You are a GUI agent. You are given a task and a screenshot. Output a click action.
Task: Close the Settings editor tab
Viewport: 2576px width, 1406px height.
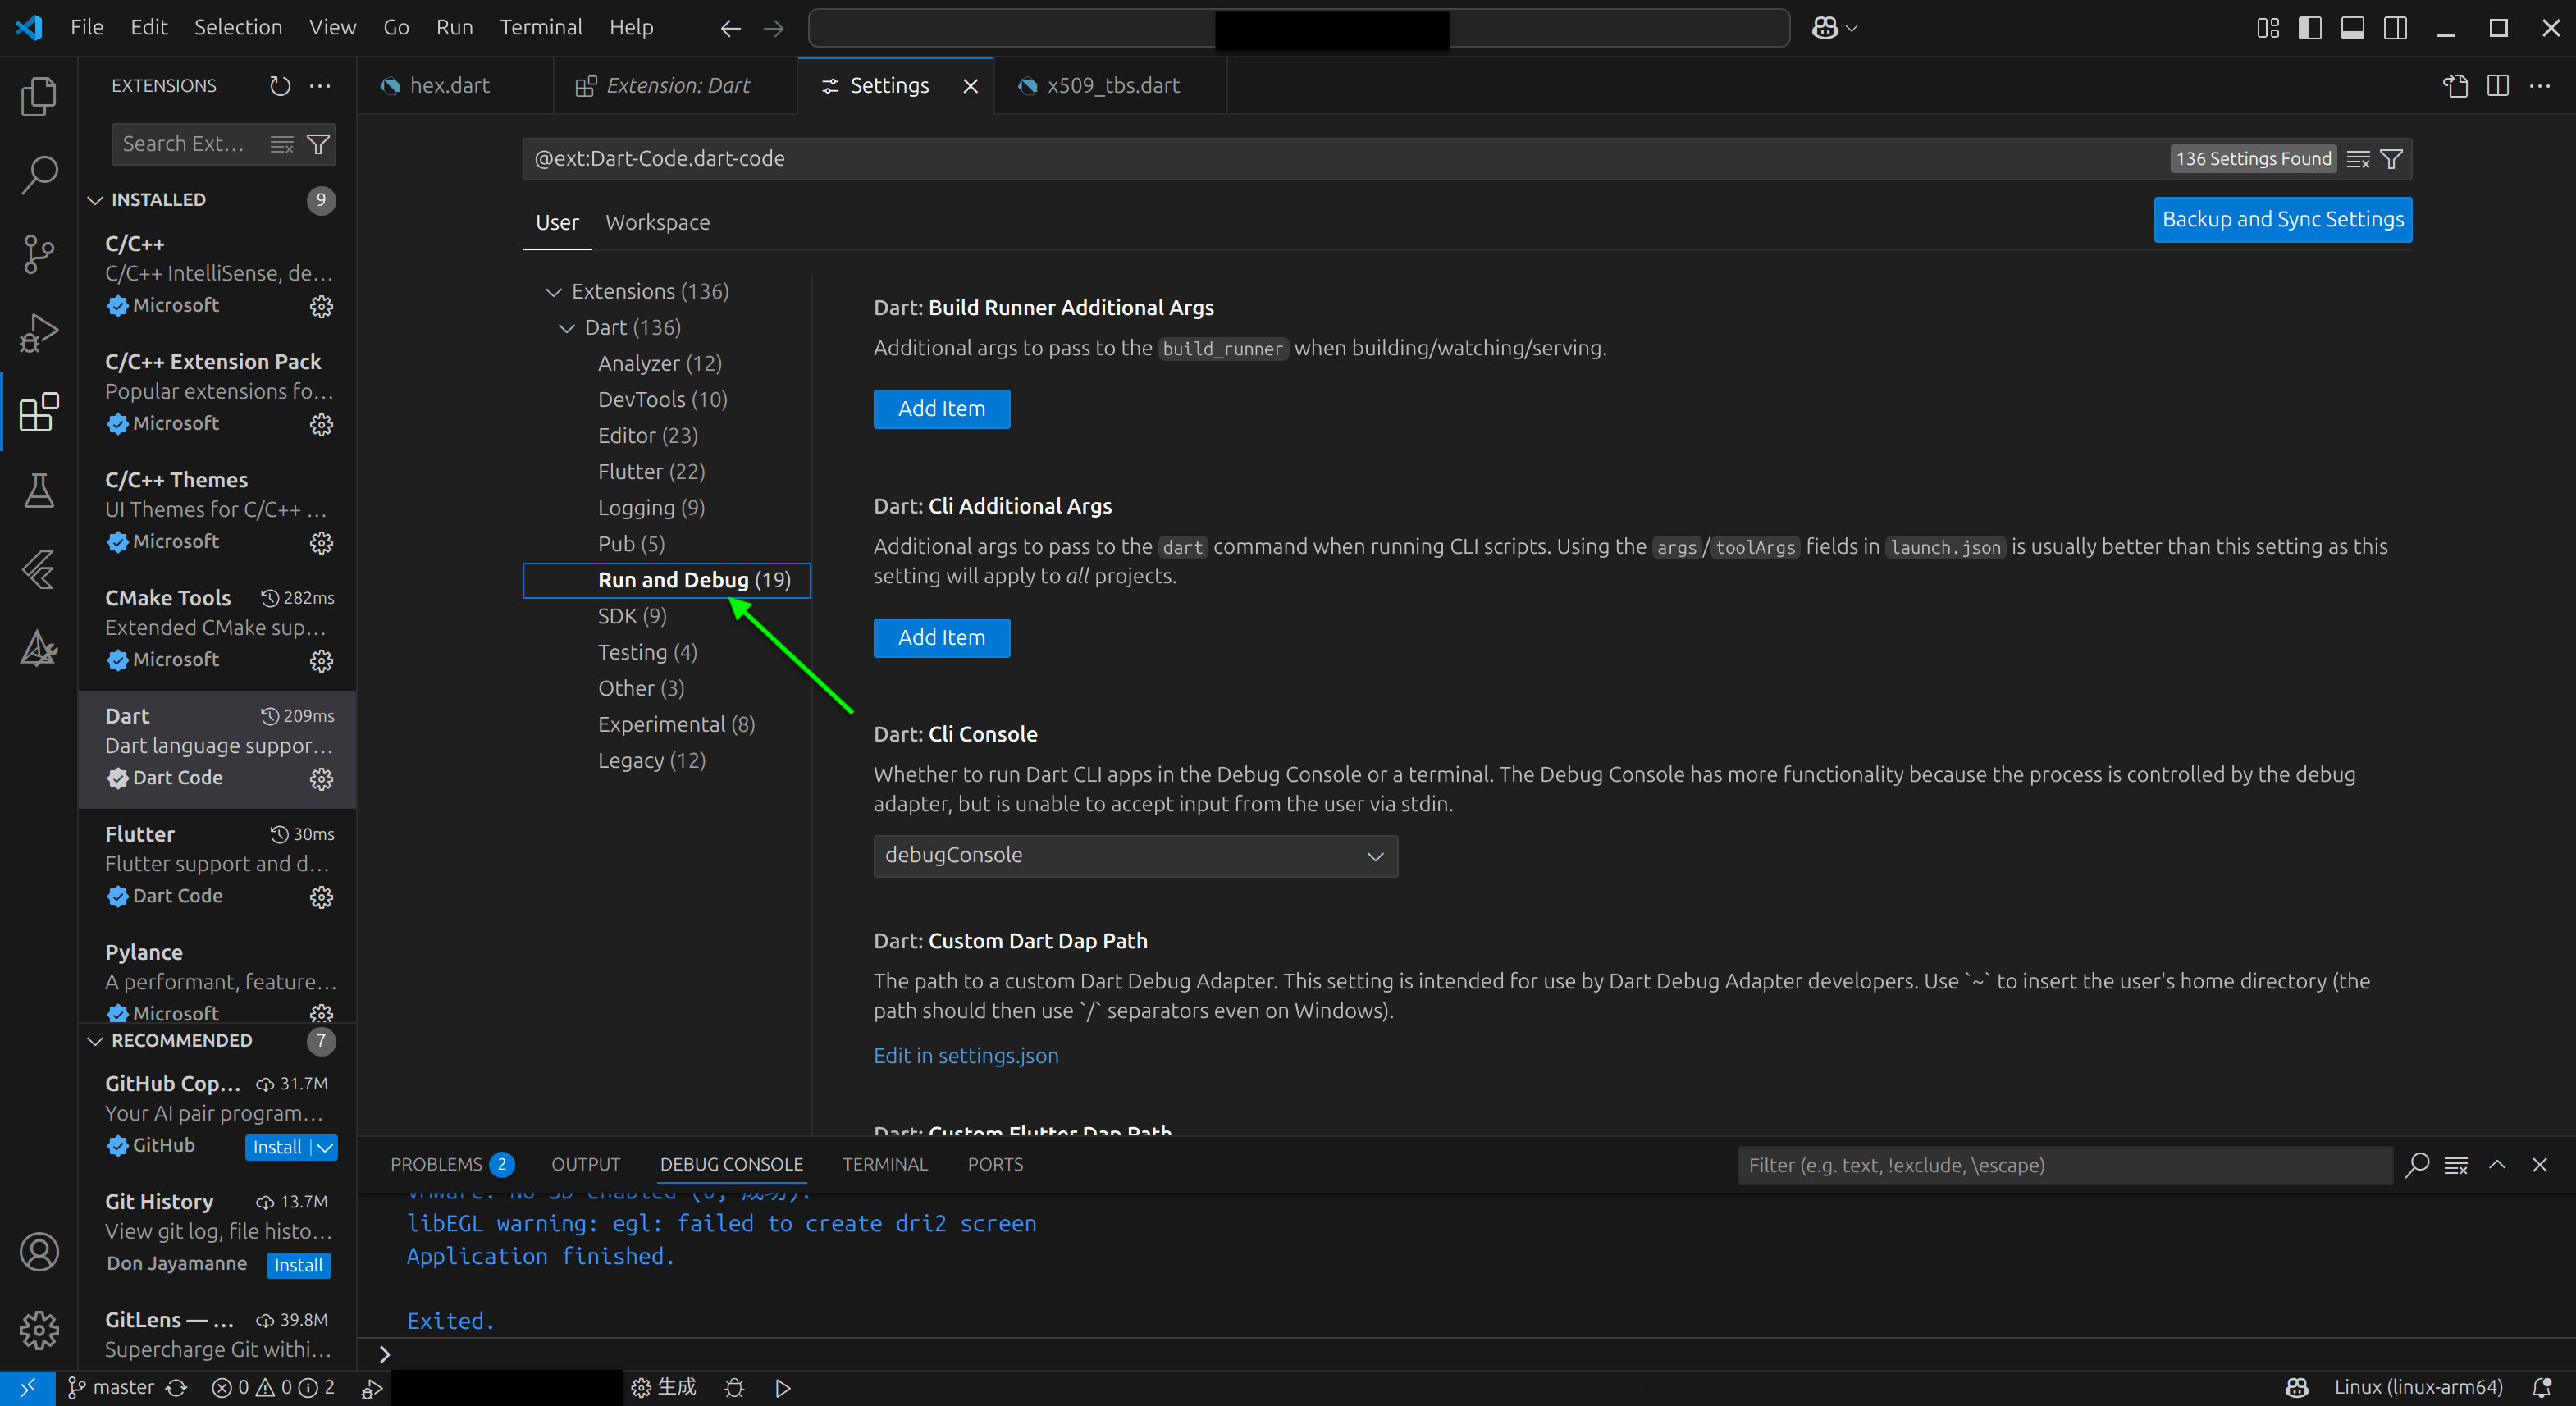[x=970, y=86]
